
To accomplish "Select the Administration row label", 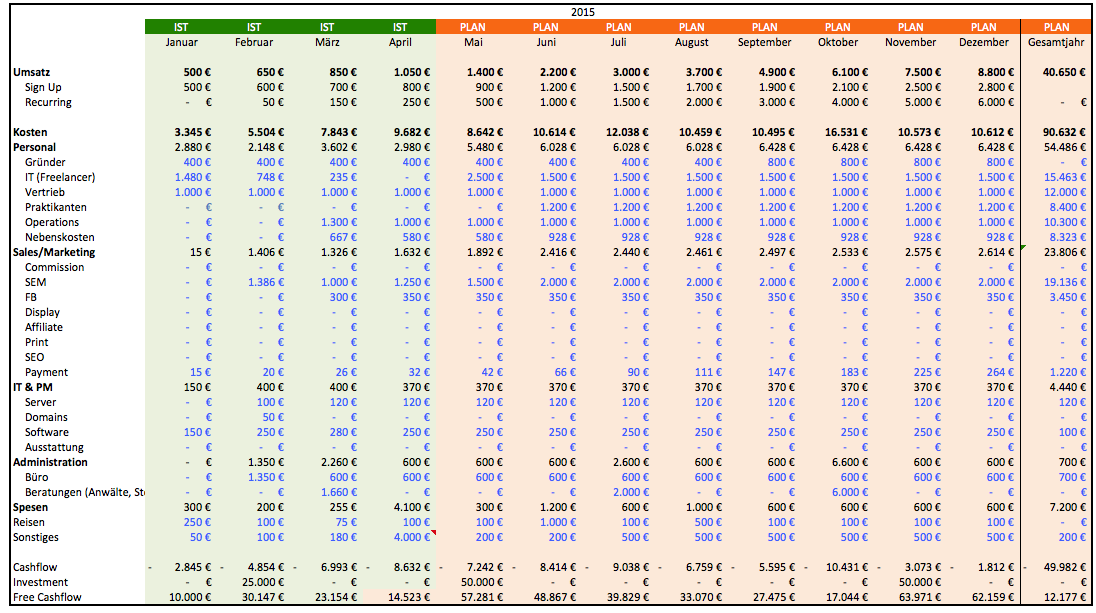I will pos(50,462).
